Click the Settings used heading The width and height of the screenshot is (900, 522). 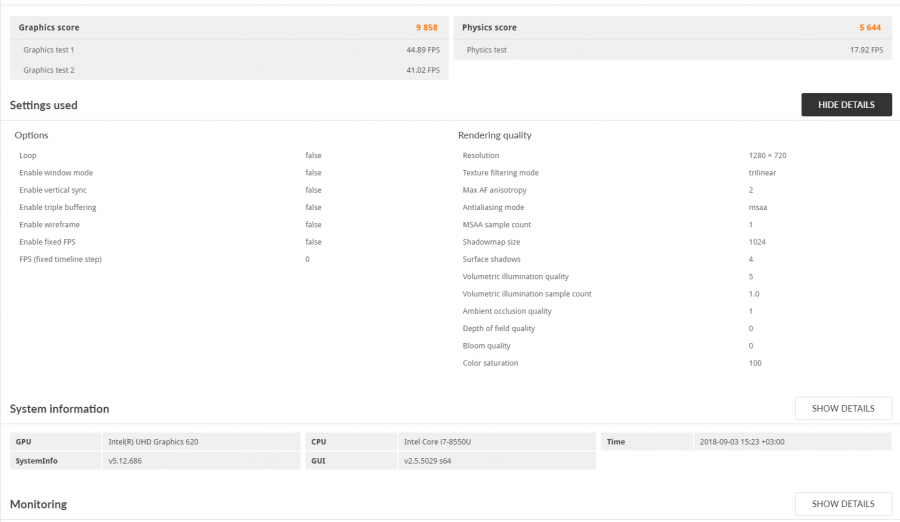pos(44,105)
